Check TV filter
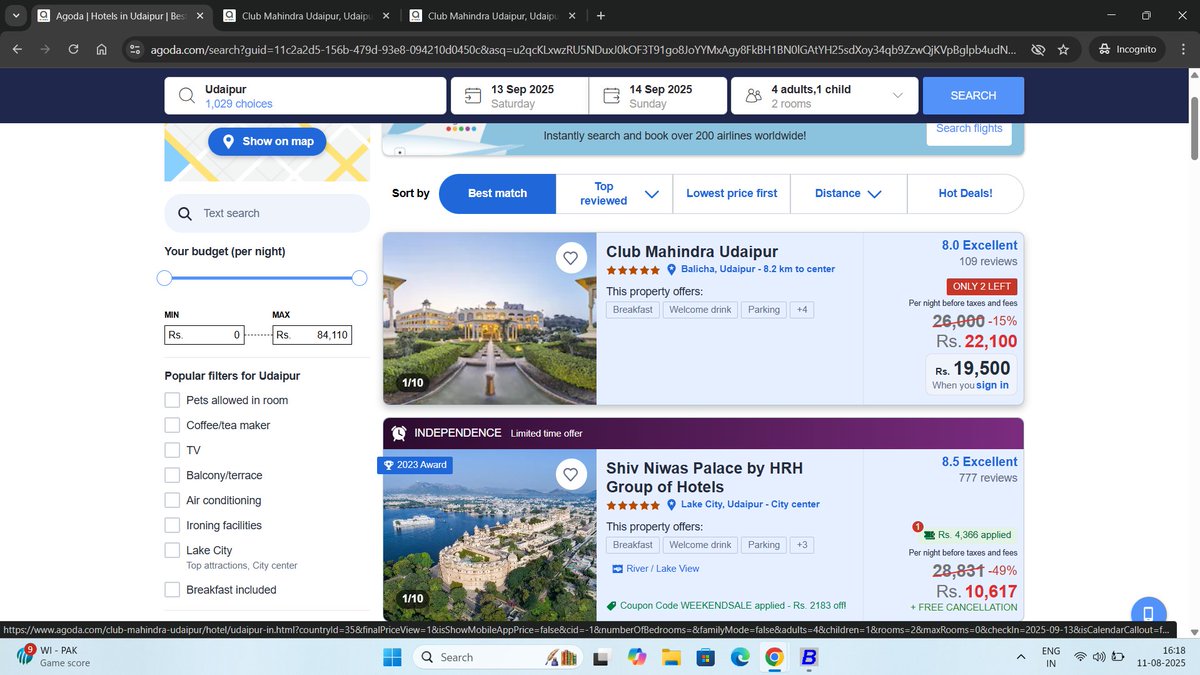This screenshot has width=1200, height=675. pos(172,450)
